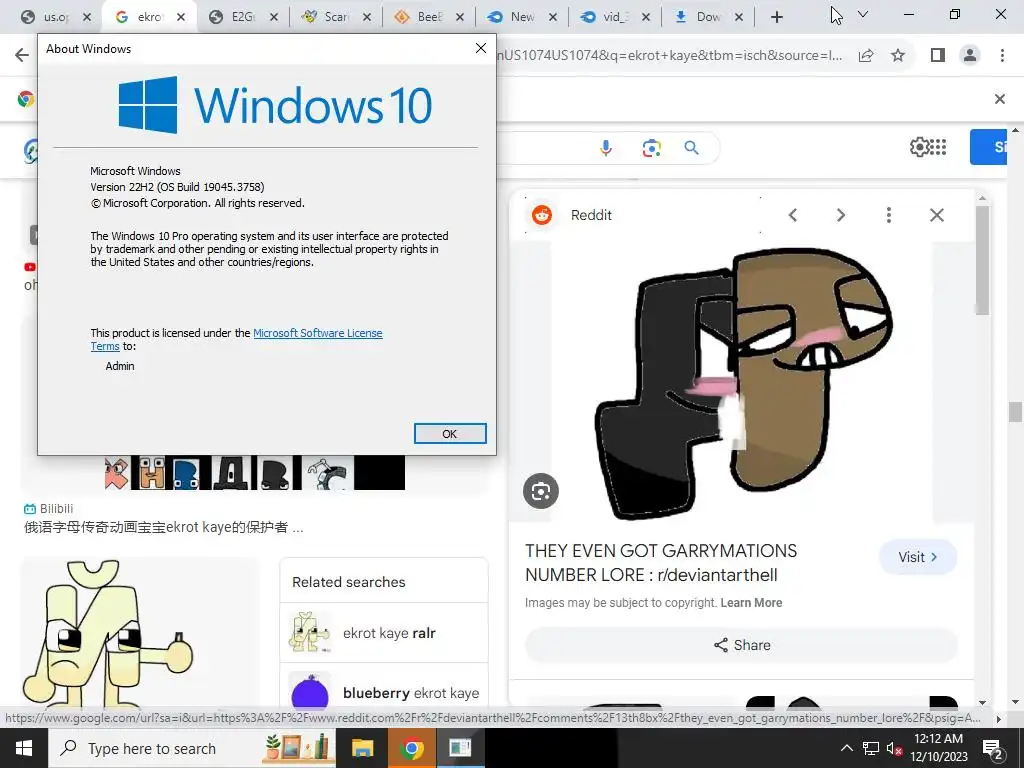The height and width of the screenshot is (768, 1024).
Task: Click the Chrome taskbar icon
Action: 411,748
